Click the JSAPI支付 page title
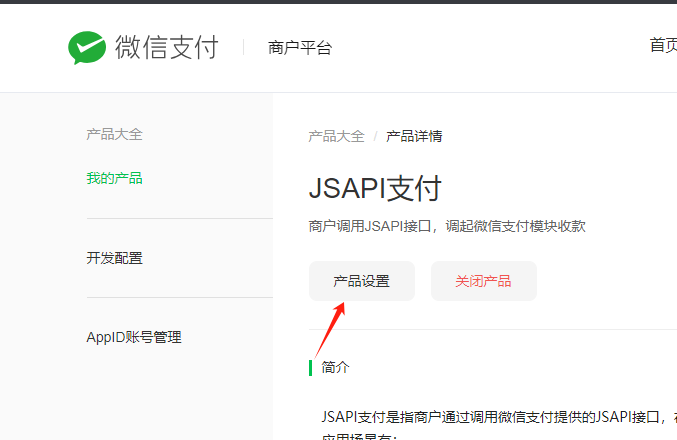The height and width of the screenshot is (440, 677). (375, 189)
